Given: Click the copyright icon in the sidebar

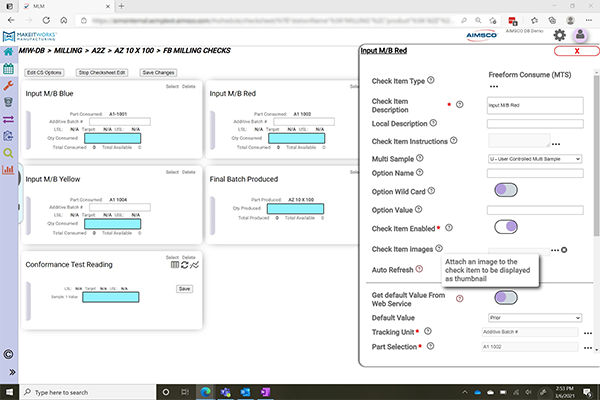Looking at the screenshot, I should [8, 354].
